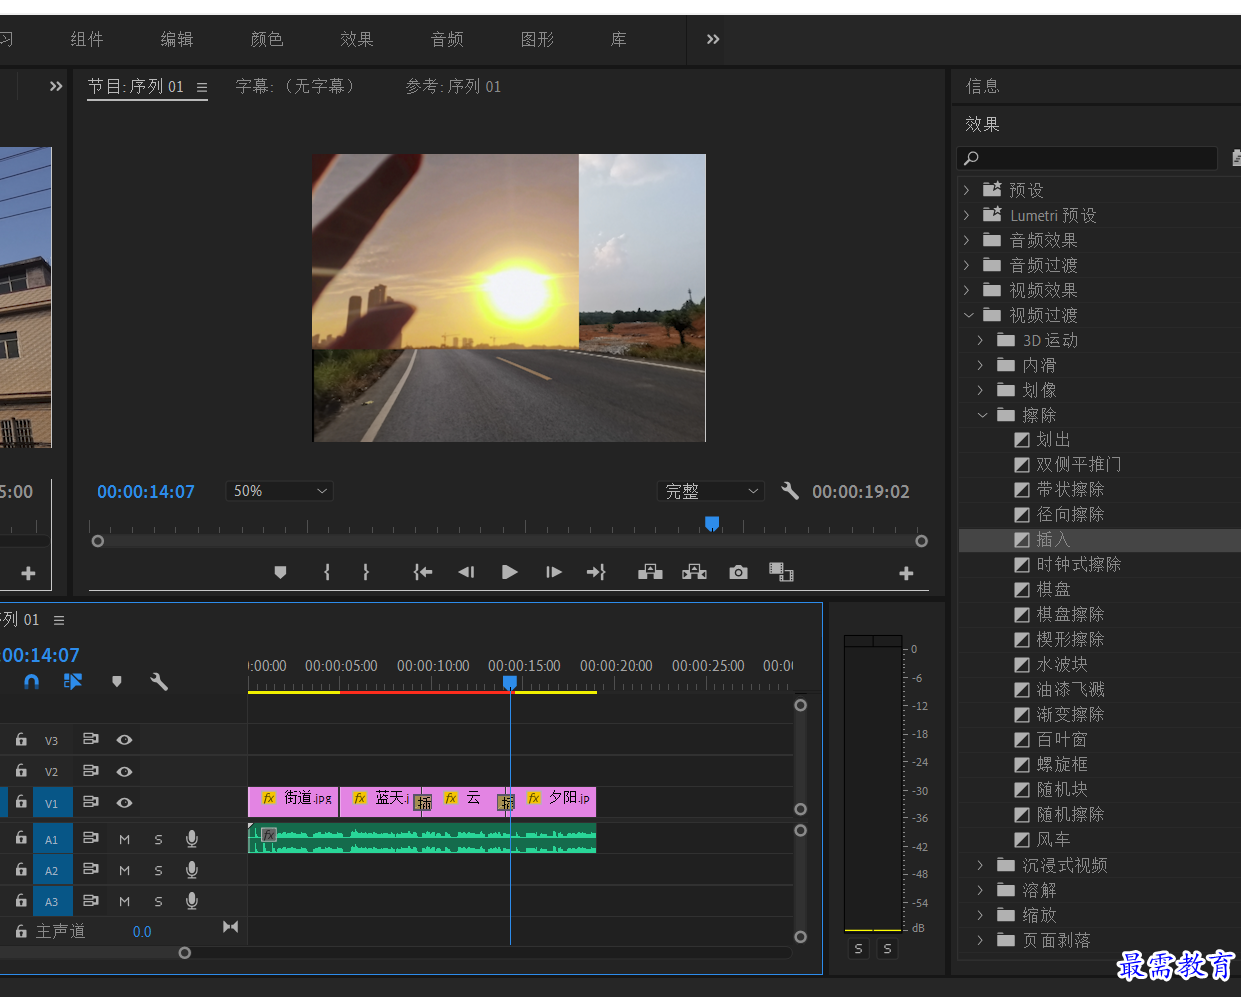Expand the 预设 effects folder

click(x=966, y=190)
